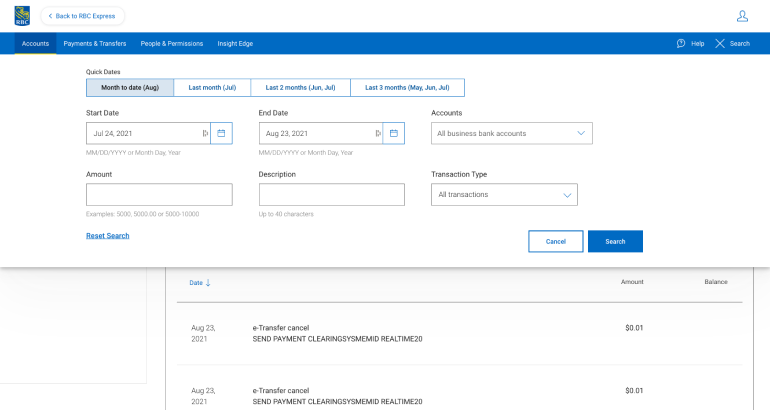Viewport: 770px width, 410px height.
Task: Open the Start Date calendar picker
Action: tap(221, 133)
